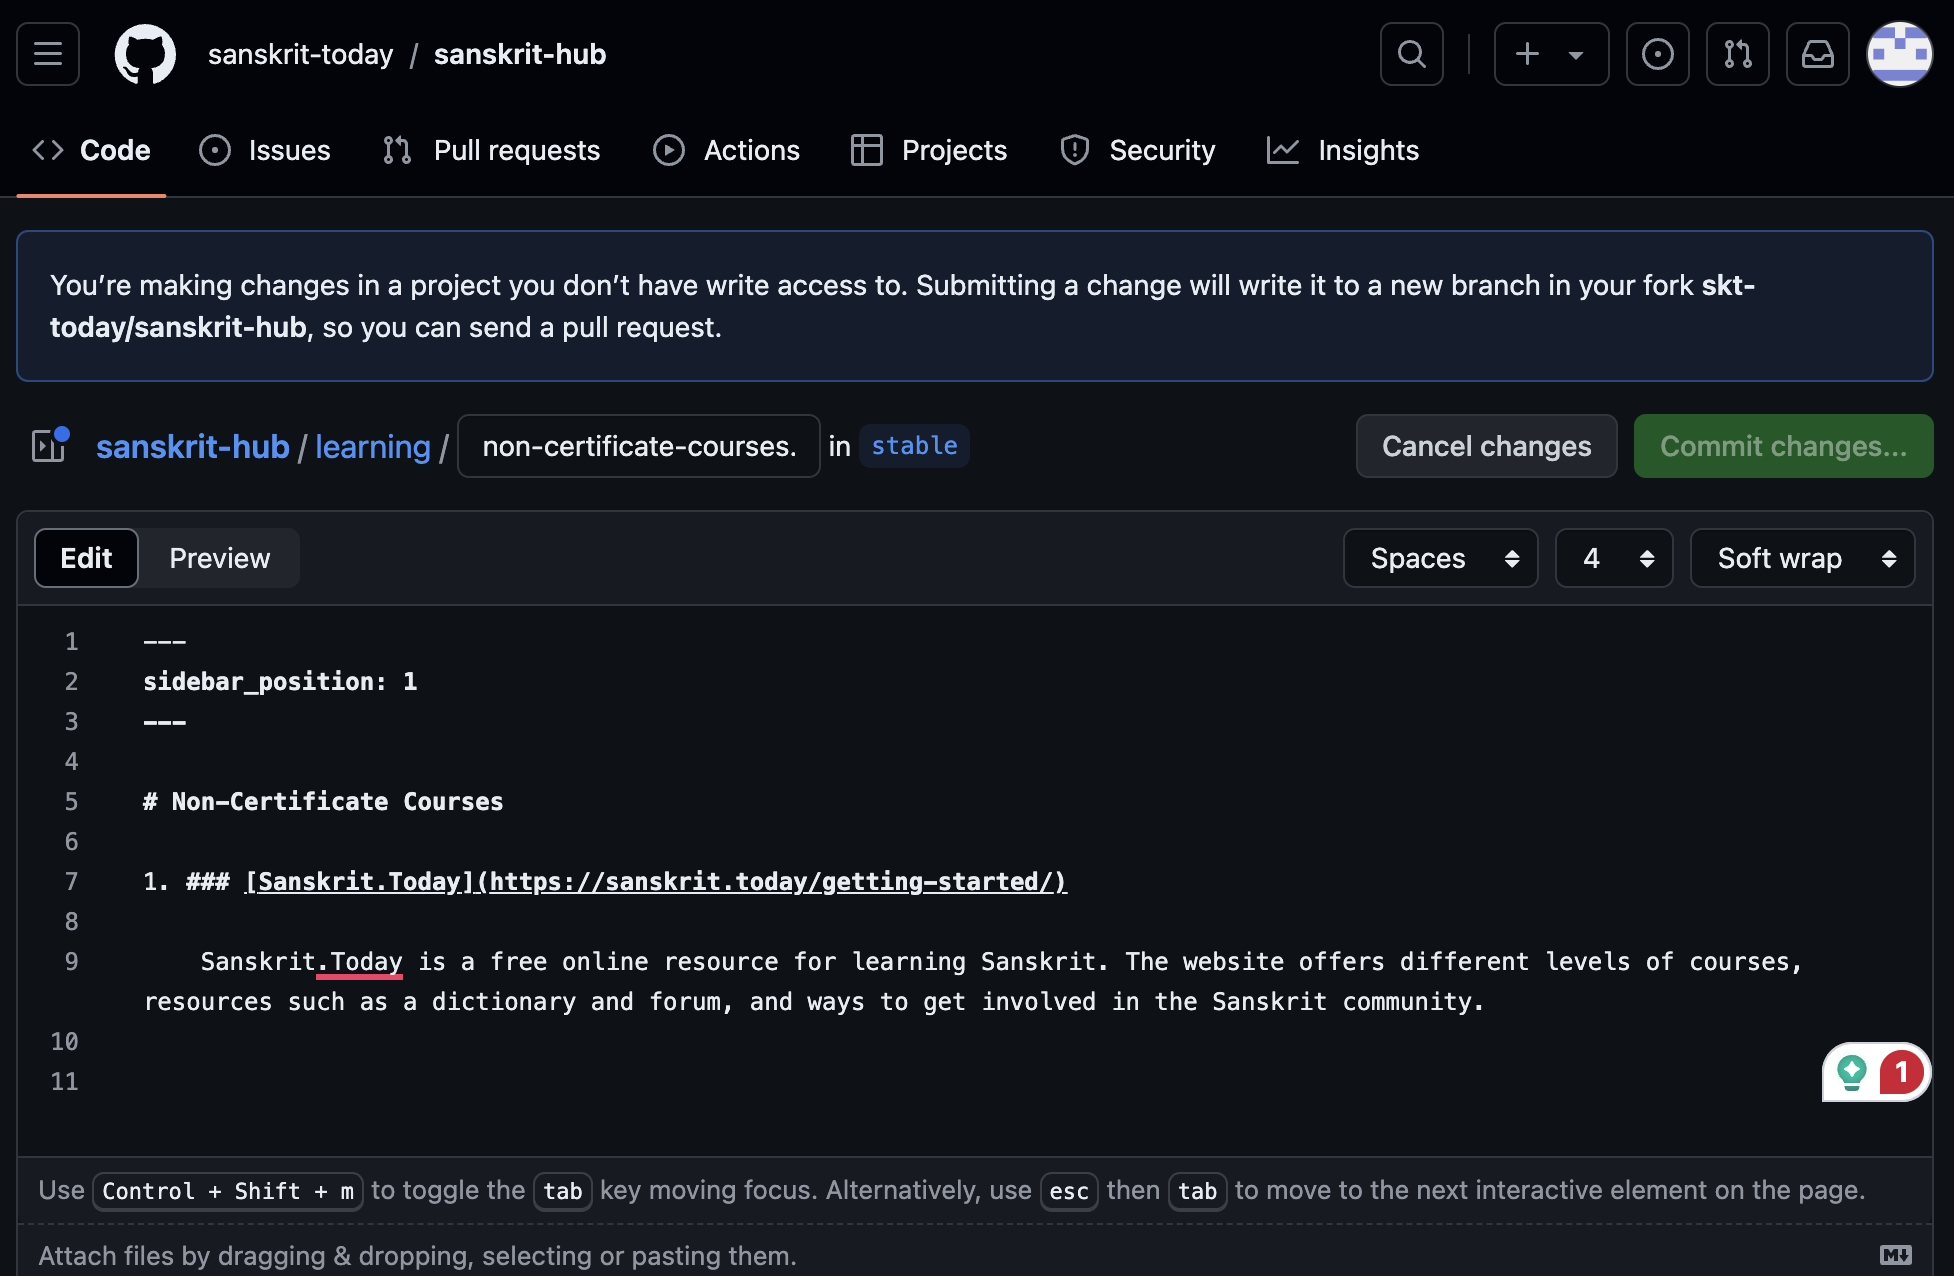Open the issues circle icon in header

(x=1657, y=54)
